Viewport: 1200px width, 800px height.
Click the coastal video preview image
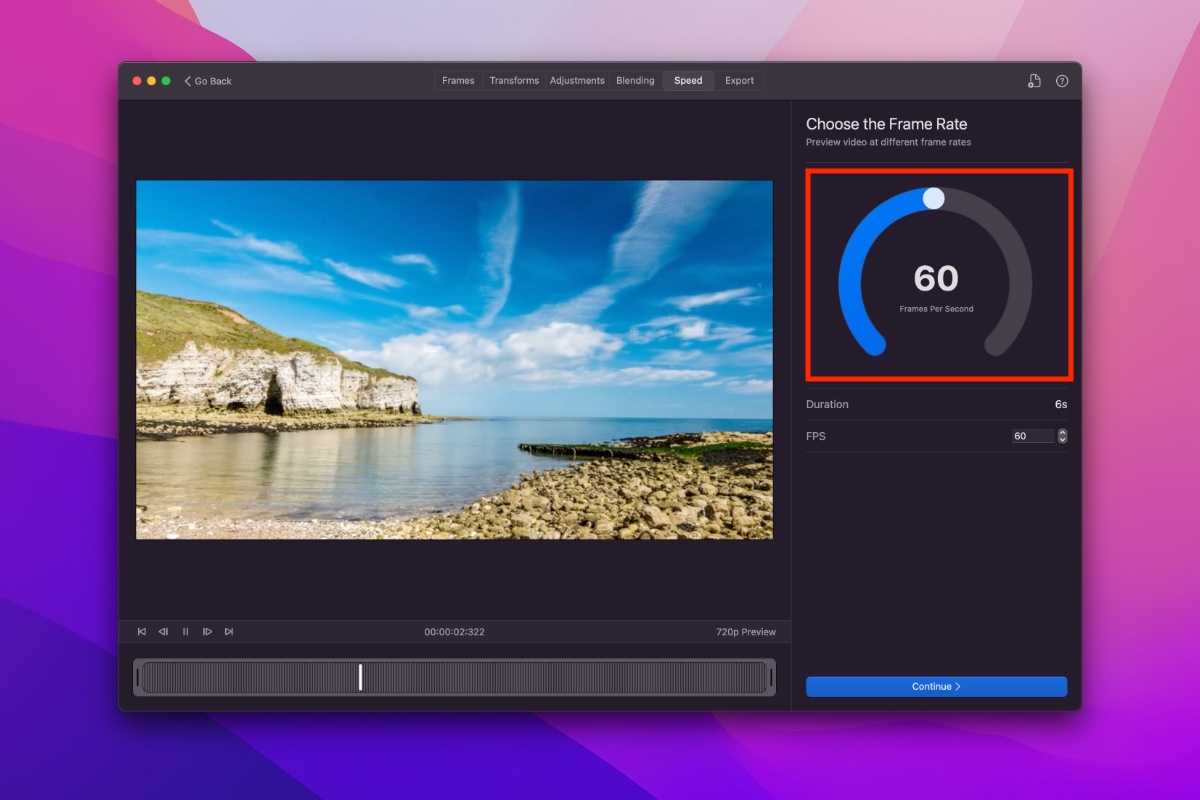point(454,360)
